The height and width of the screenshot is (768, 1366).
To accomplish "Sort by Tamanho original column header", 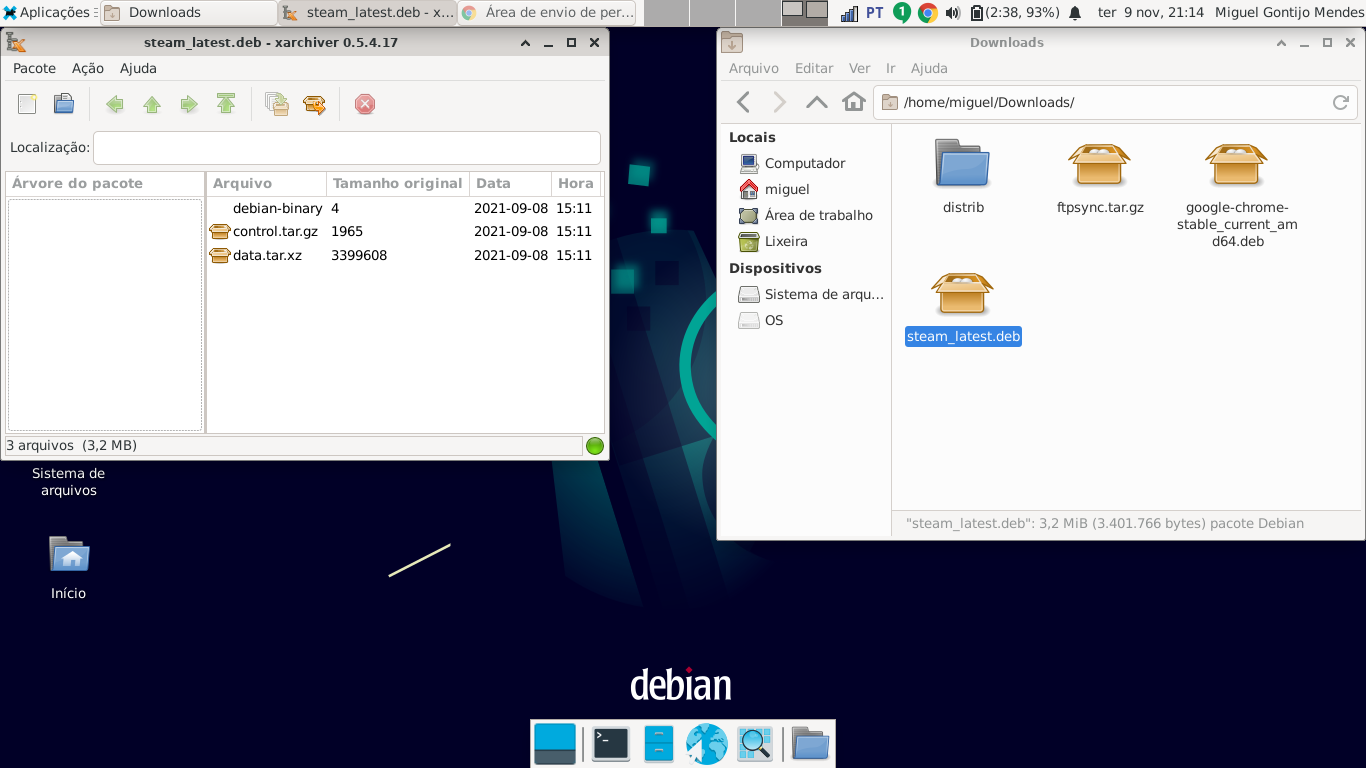I will pos(398,183).
